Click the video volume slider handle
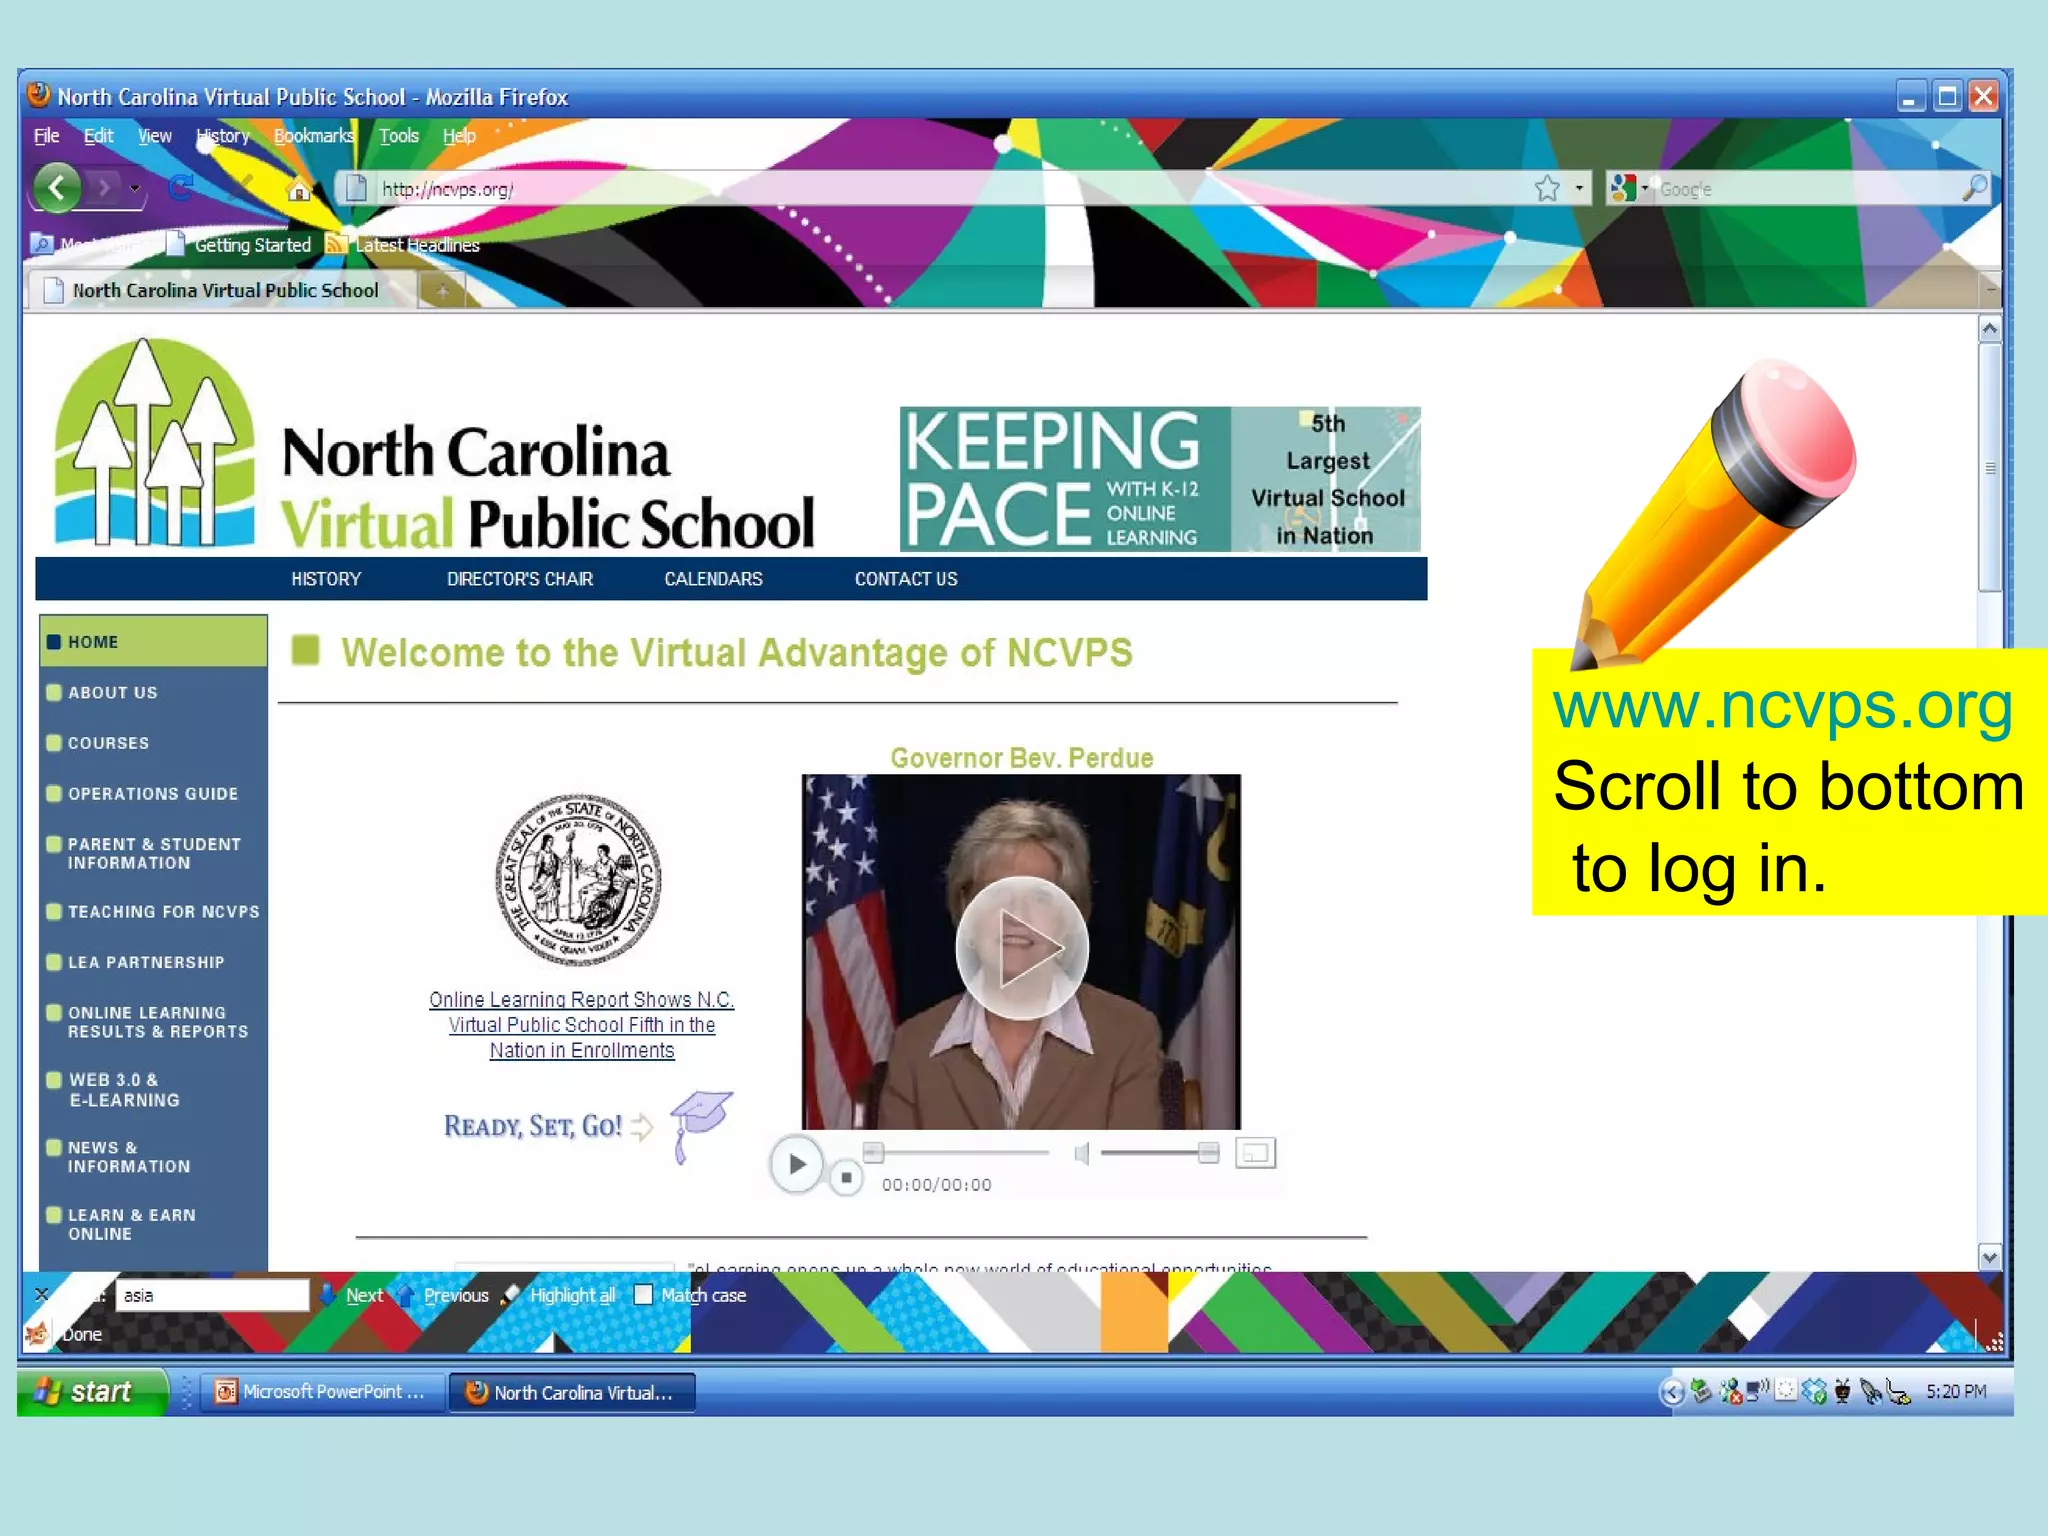Image resolution: width=2048 pixels, height=1536 pixels. coord(1208,1152)
